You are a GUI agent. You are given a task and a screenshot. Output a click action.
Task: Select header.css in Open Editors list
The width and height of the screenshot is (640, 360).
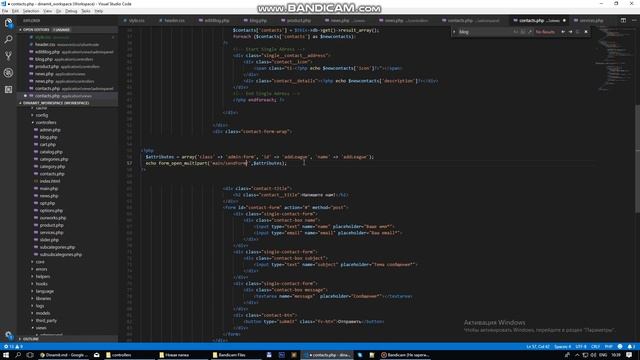(67, 44)
